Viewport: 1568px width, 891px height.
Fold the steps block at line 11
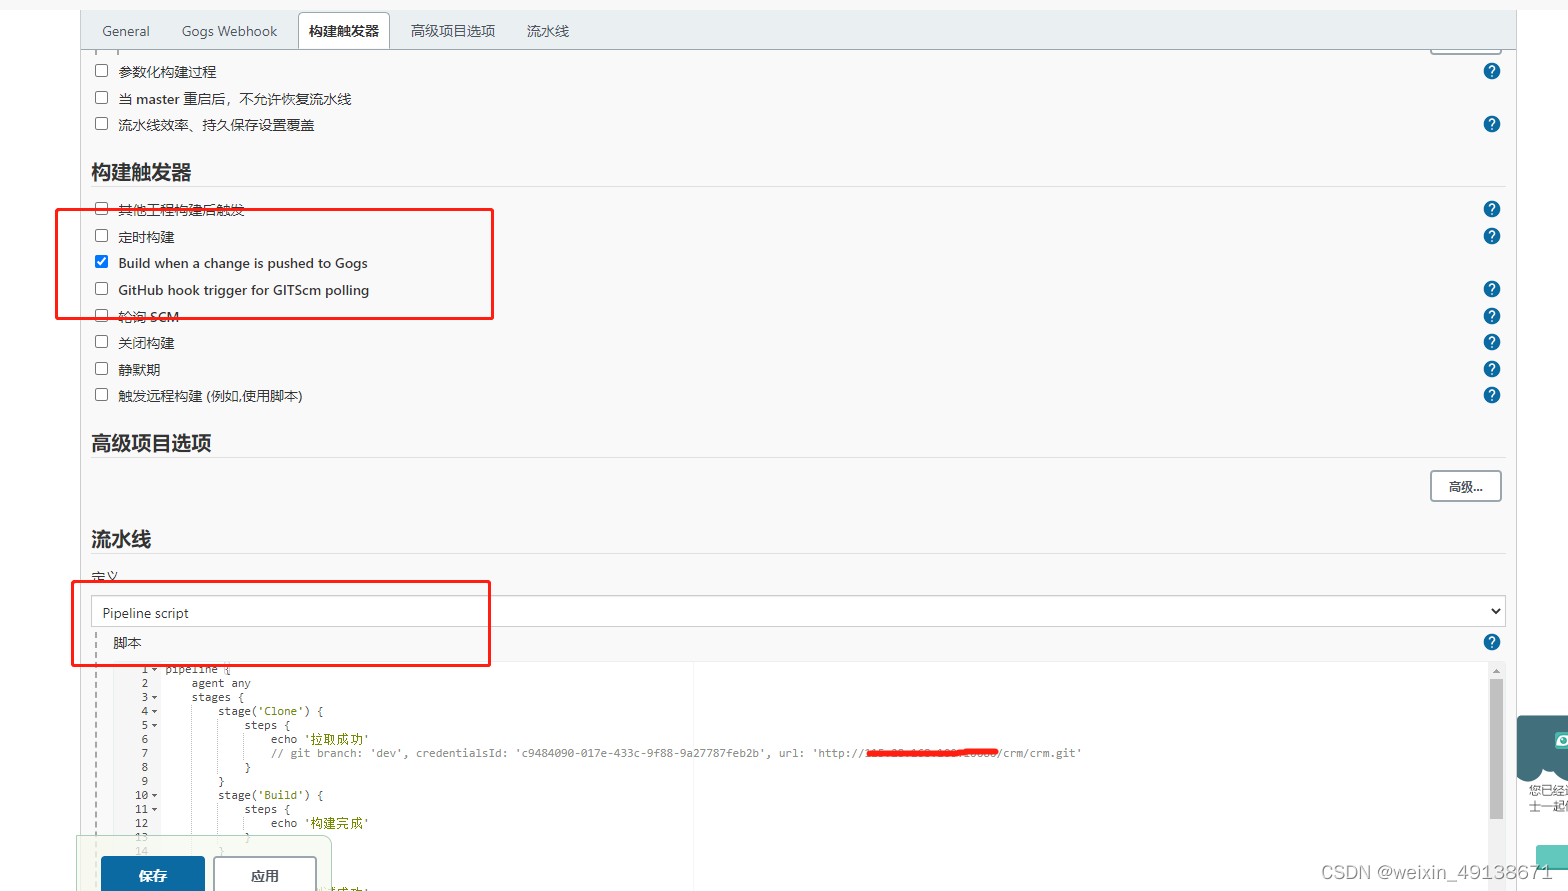click(x=154, y=810)
